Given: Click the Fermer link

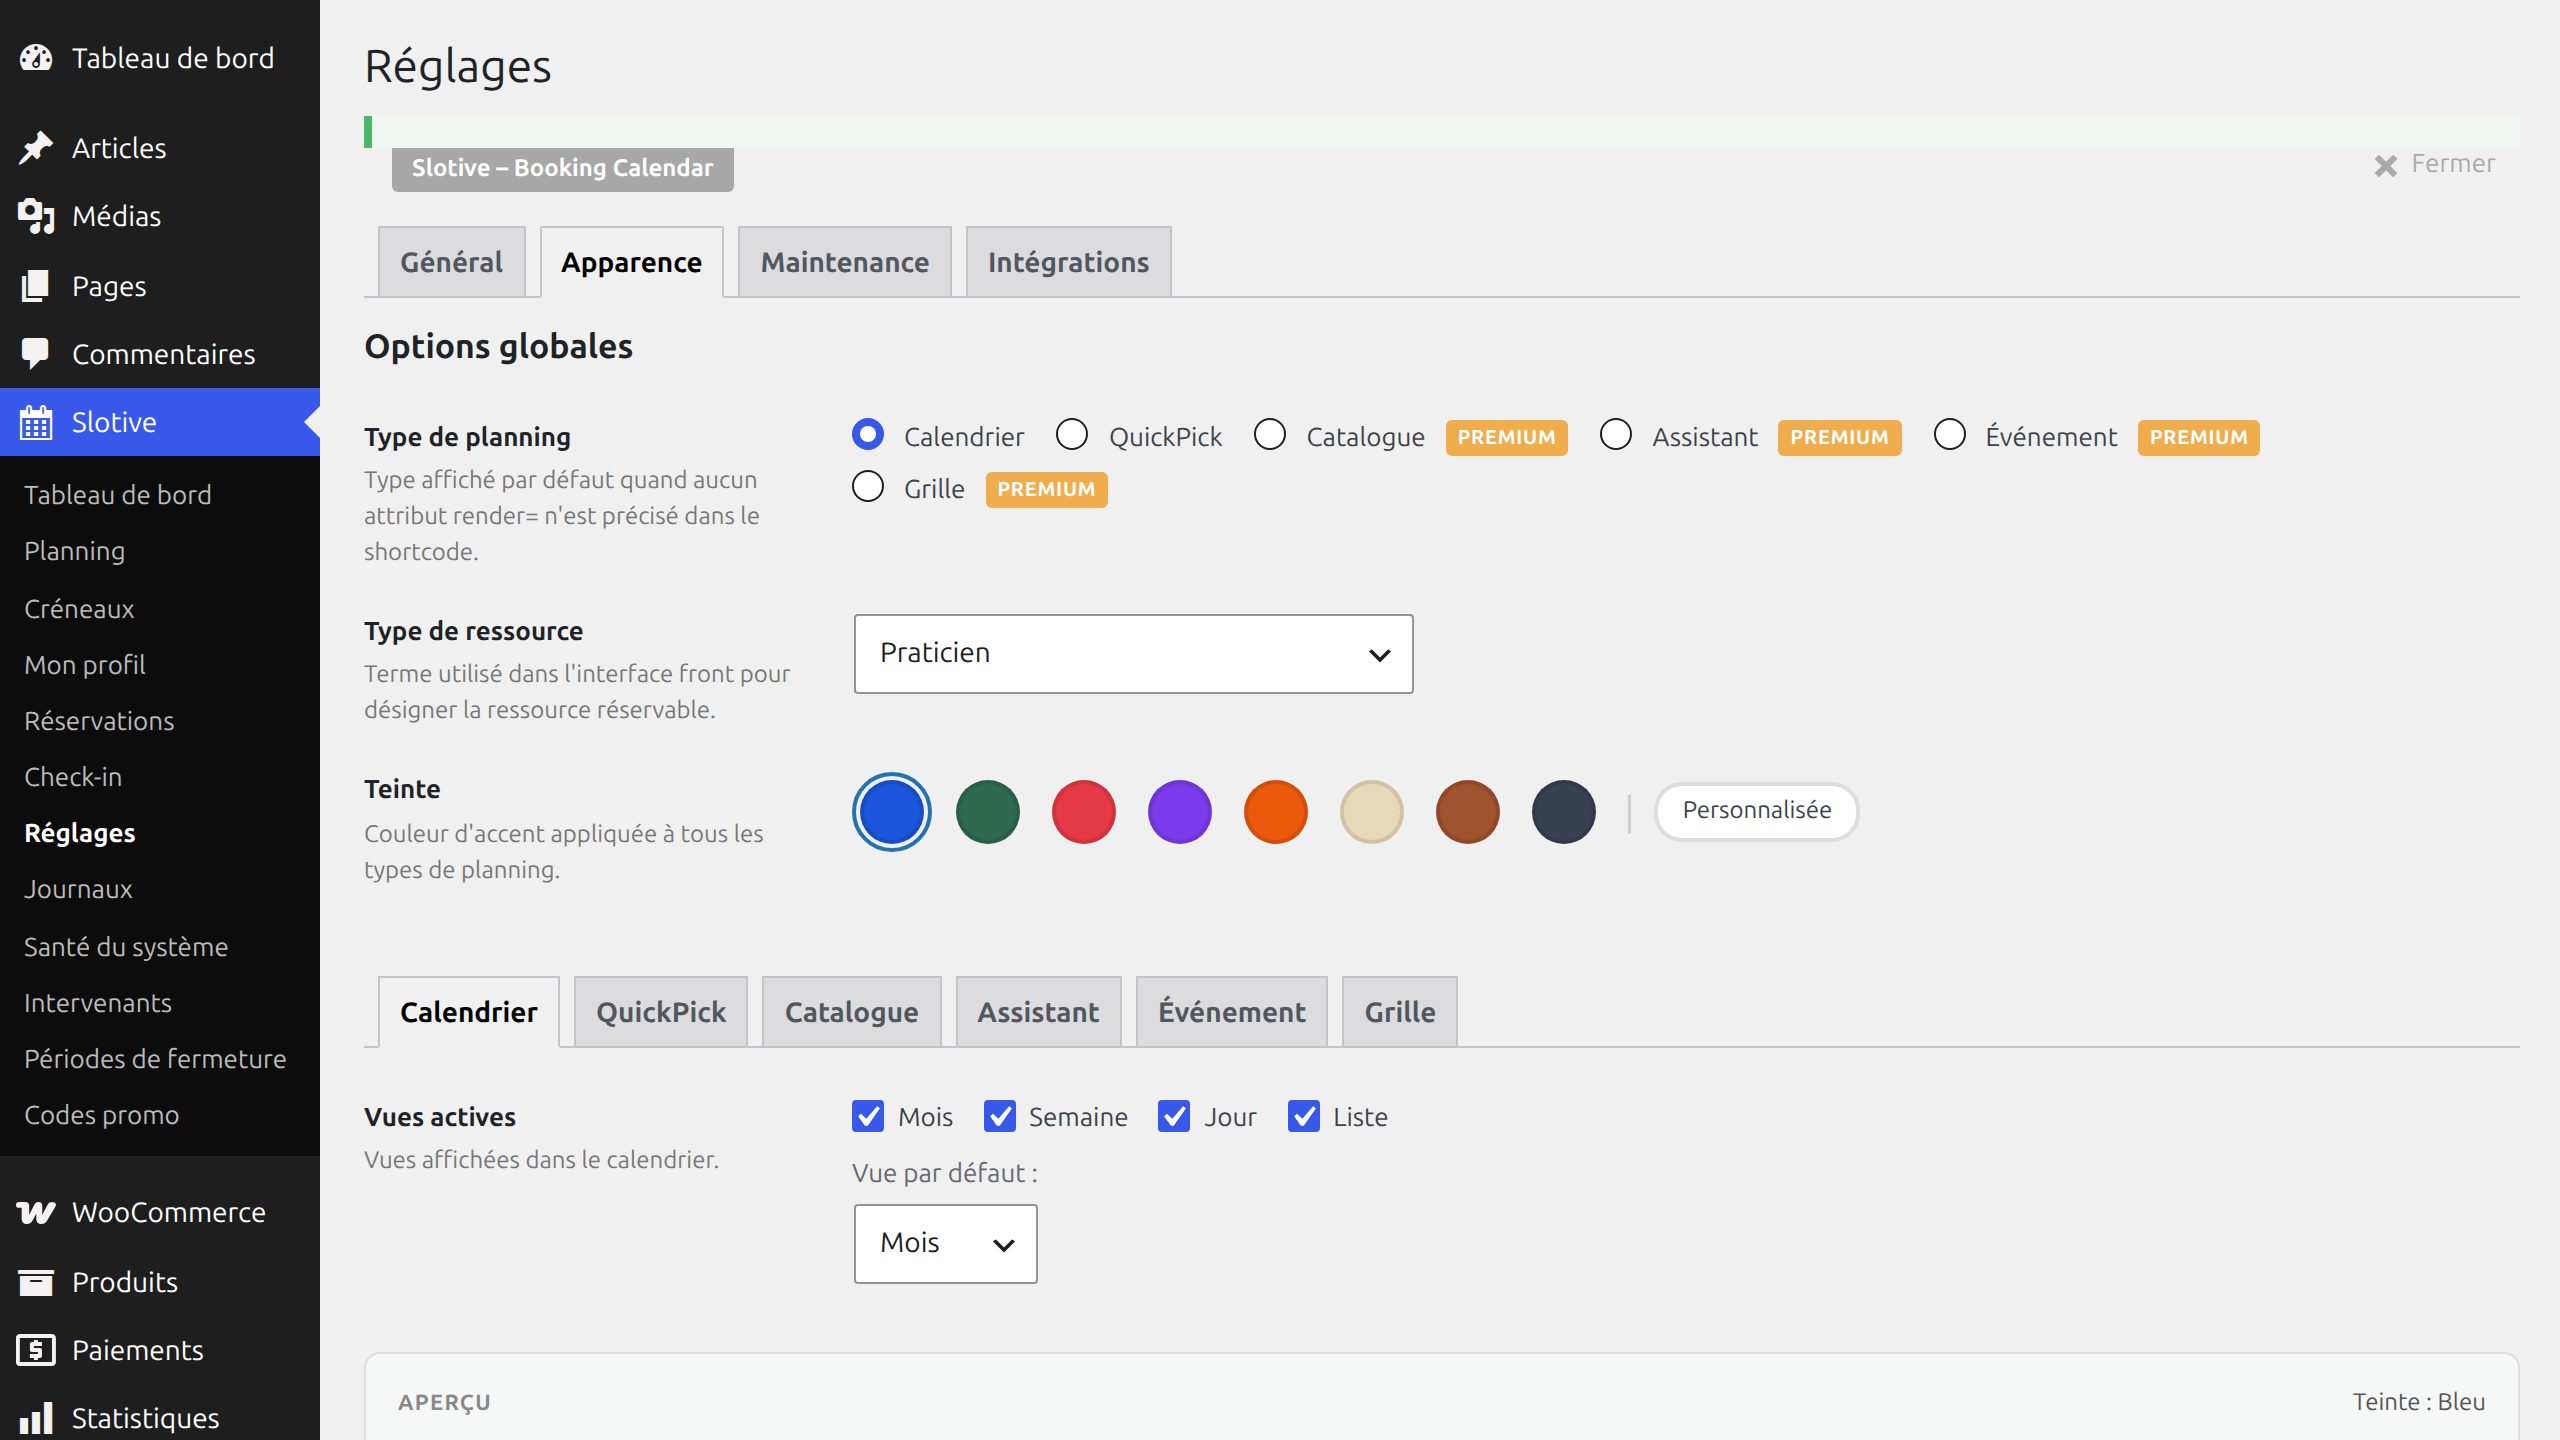Looking at the screenshot, I should (2453, 164).
